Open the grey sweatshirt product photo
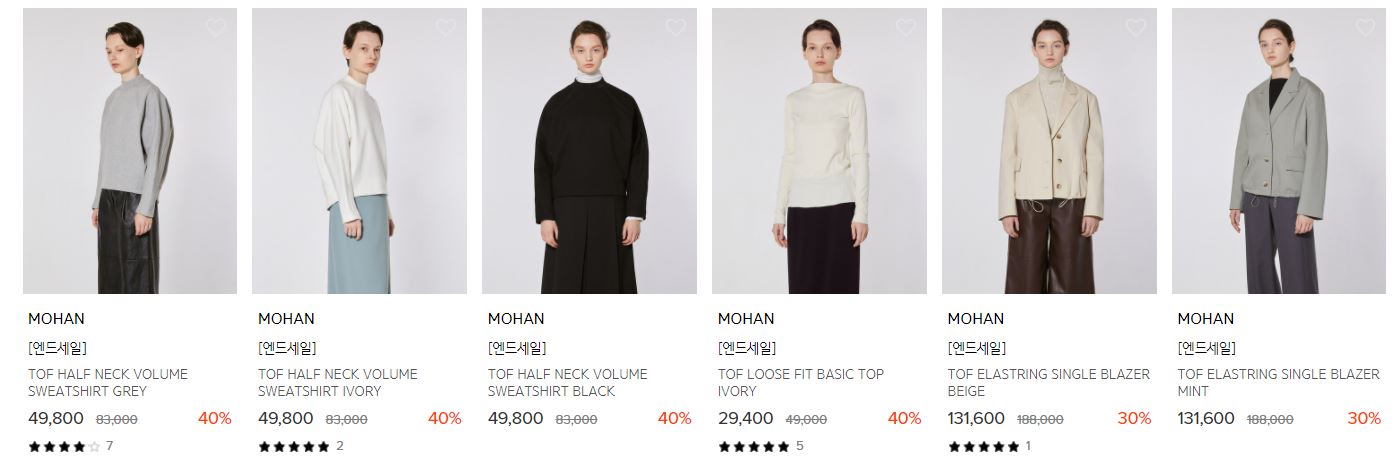This screenshot has height=469, width=1396. 130,151
